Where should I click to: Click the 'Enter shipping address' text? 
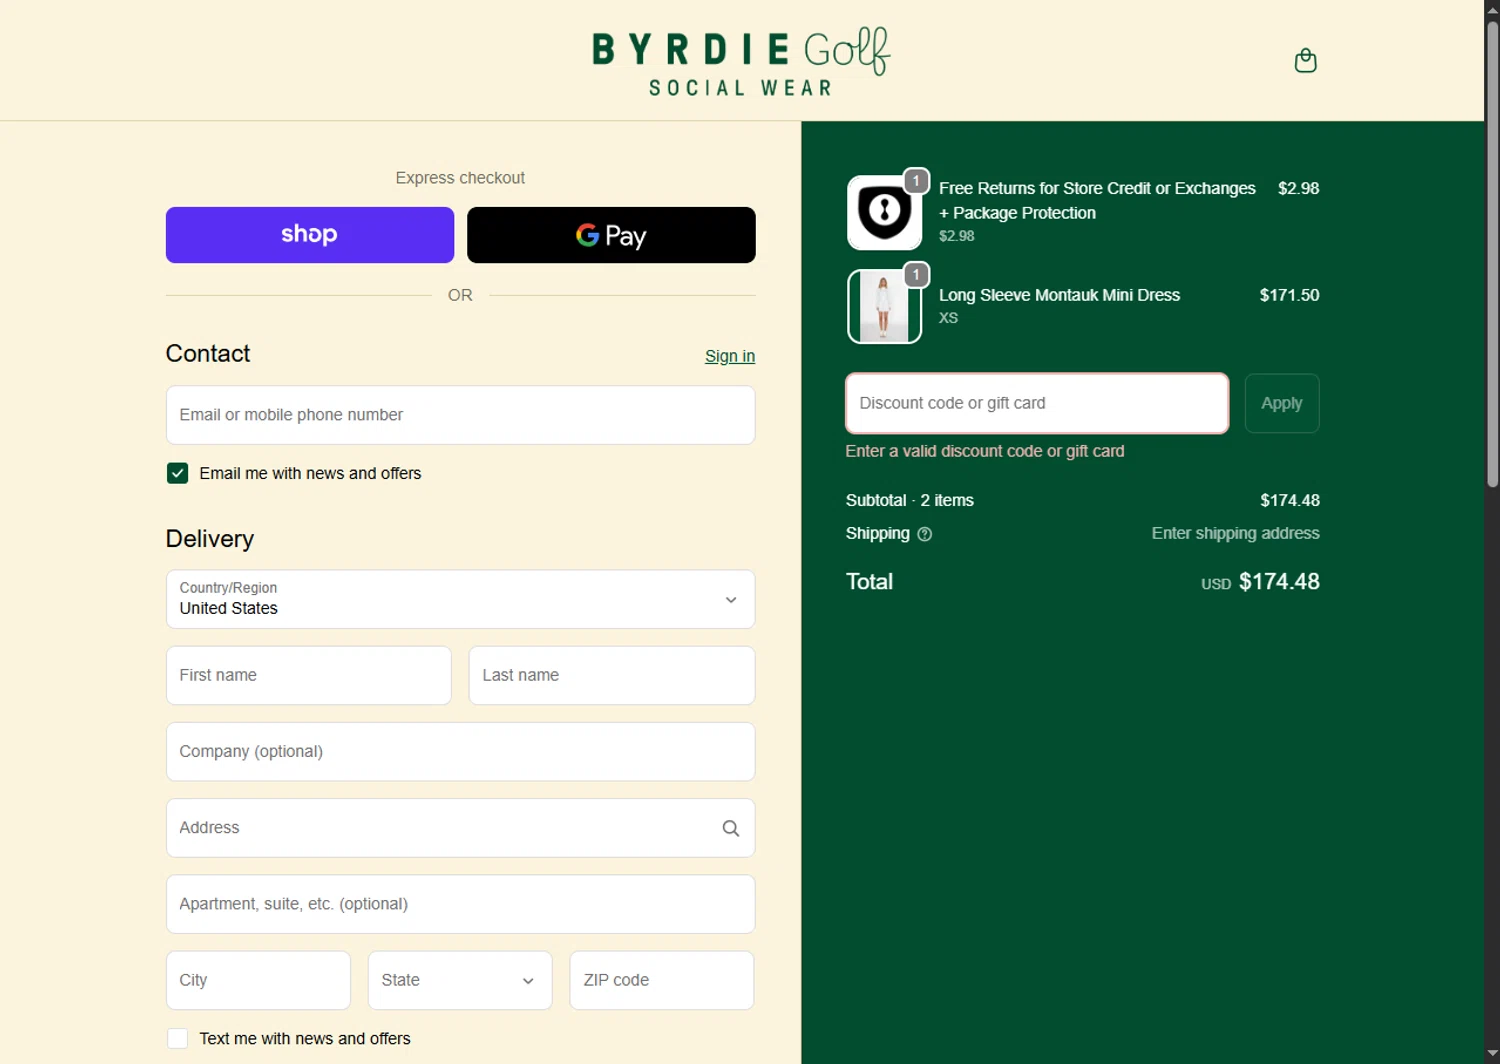(x=1235, y=533)
